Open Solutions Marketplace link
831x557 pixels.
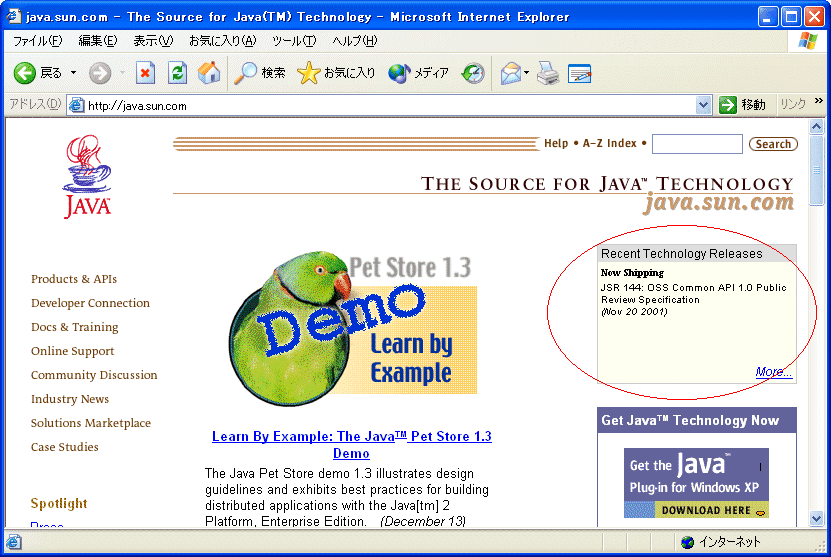[x=91, y=423]
